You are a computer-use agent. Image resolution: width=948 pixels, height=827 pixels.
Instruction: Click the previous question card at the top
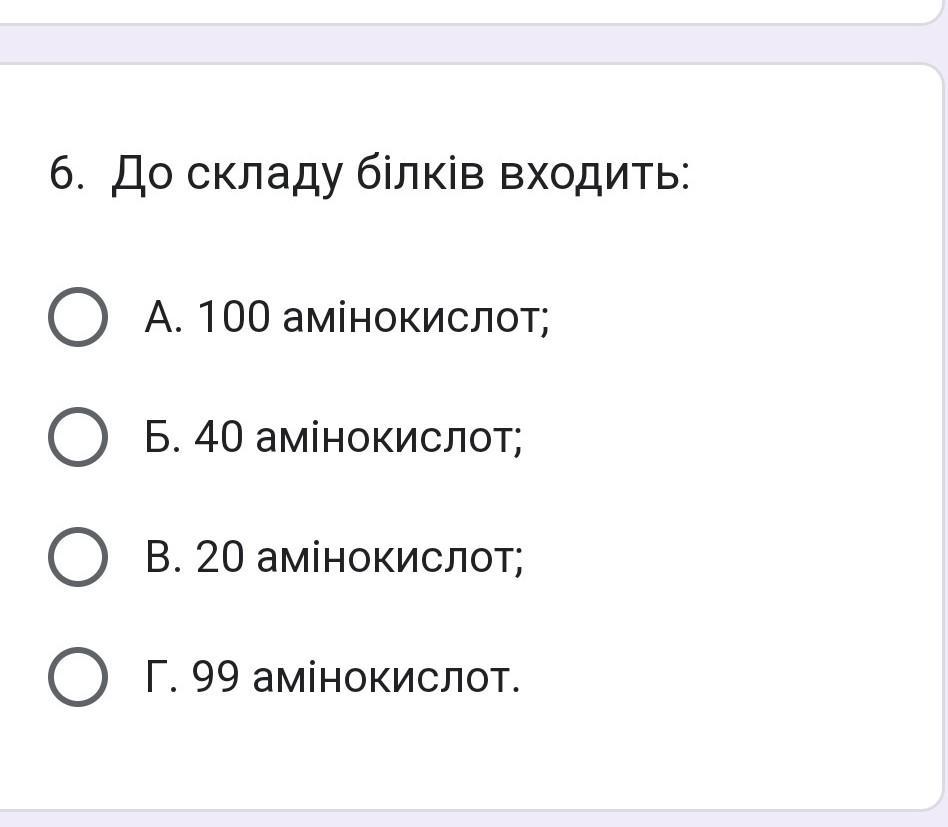coord(470,10)
